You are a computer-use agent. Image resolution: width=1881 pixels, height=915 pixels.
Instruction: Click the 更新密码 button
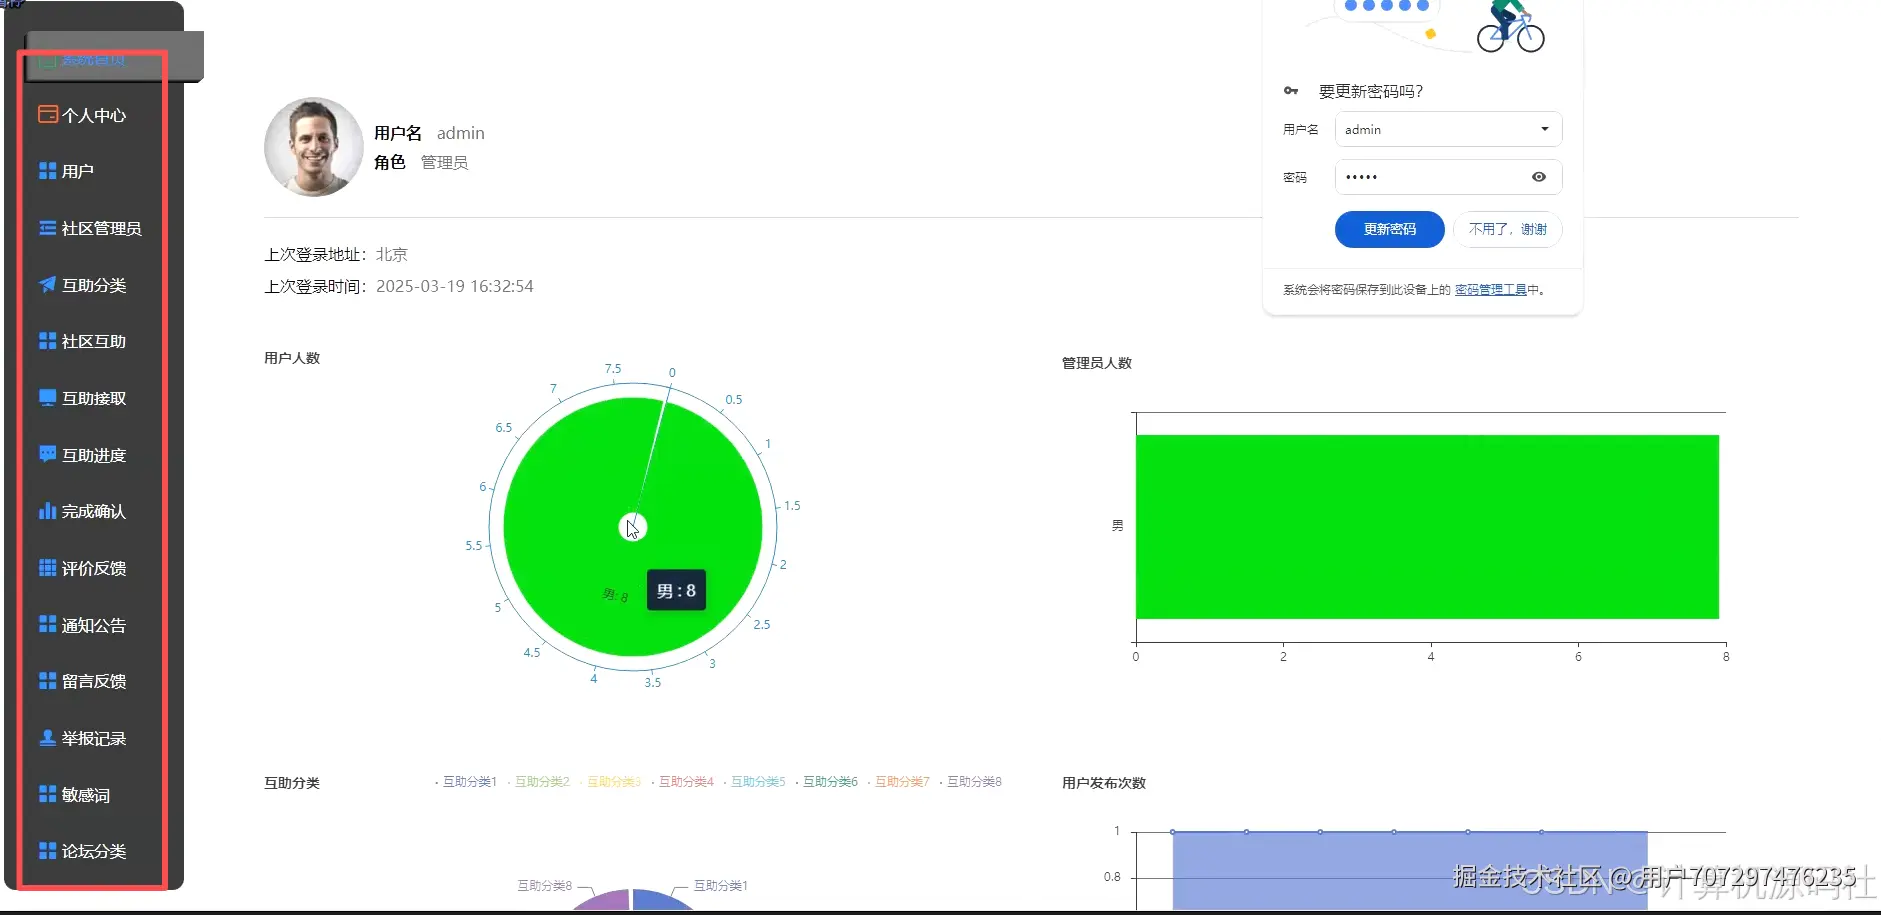click(x=1390, y=229)
